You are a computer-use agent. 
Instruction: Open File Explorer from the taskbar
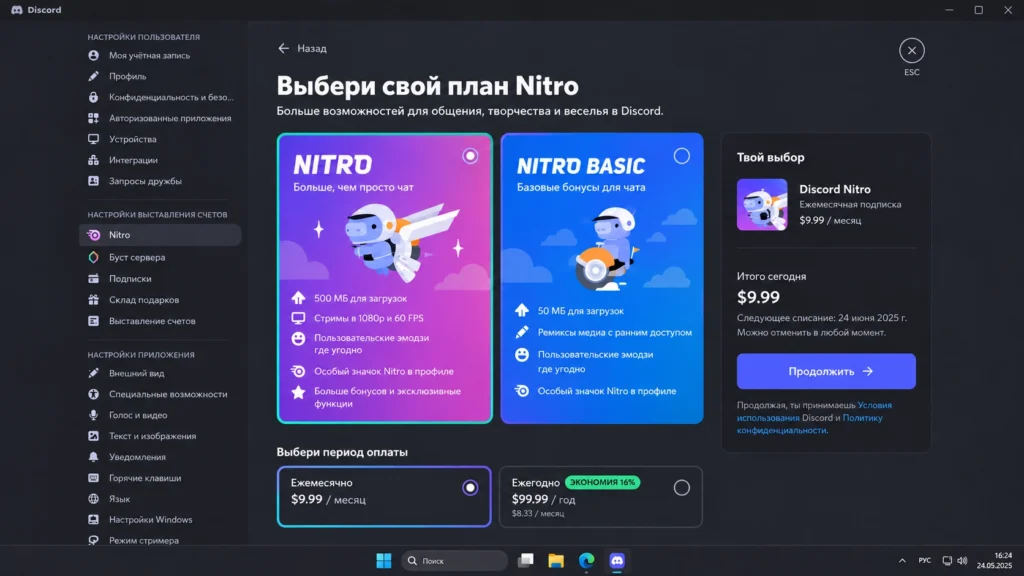click(556, 561)
